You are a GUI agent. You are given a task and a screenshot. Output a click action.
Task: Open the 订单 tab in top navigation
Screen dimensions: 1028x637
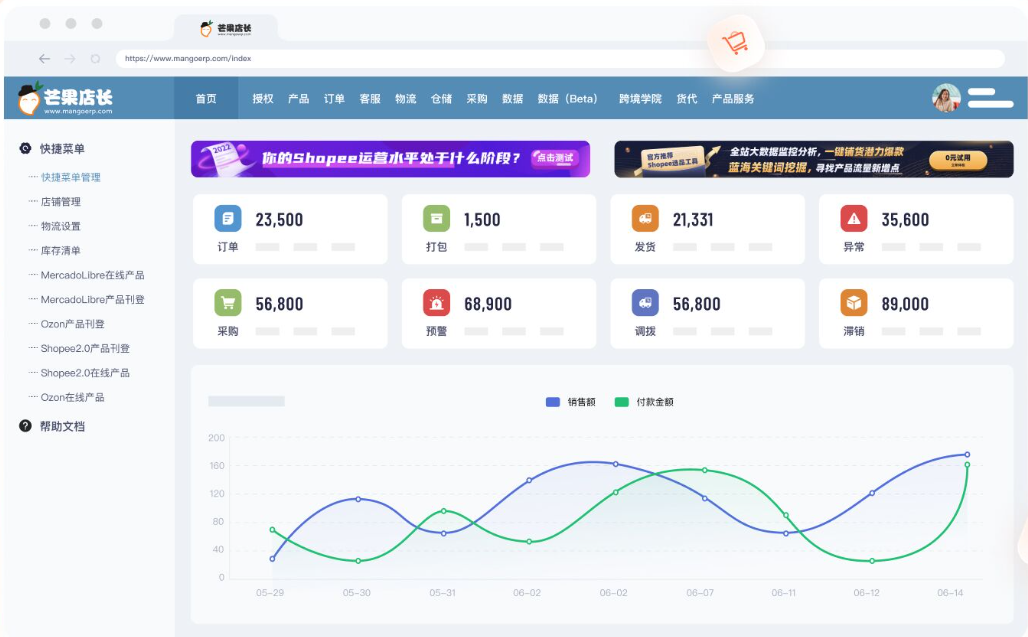tap(334, 99)
